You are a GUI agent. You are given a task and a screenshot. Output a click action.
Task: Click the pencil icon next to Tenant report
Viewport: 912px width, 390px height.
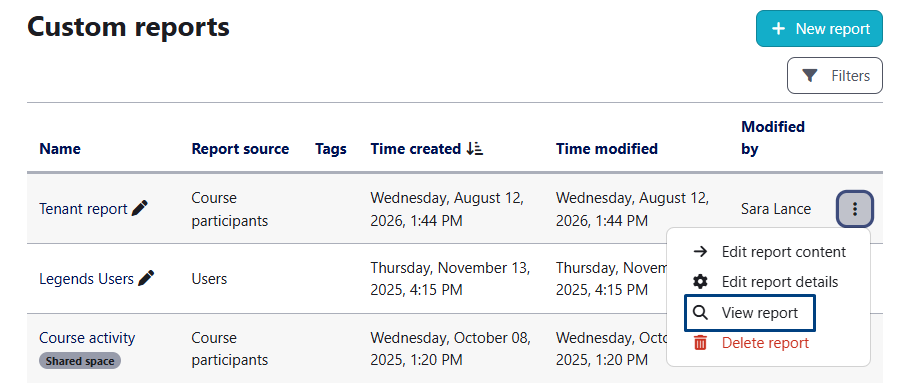[x=140, y=209]
